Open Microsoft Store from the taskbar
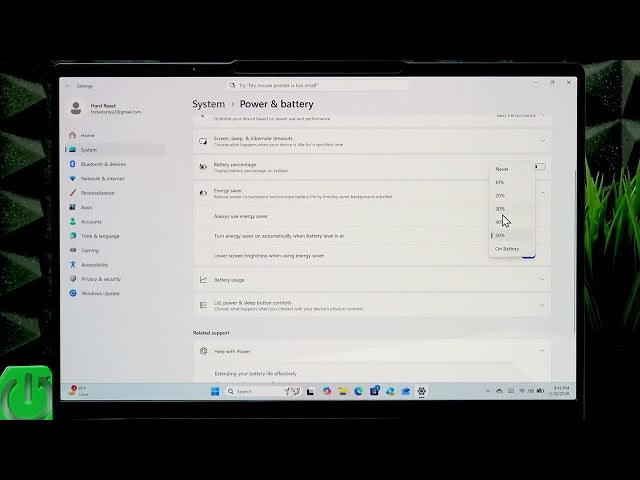 (x=374, y=391)
